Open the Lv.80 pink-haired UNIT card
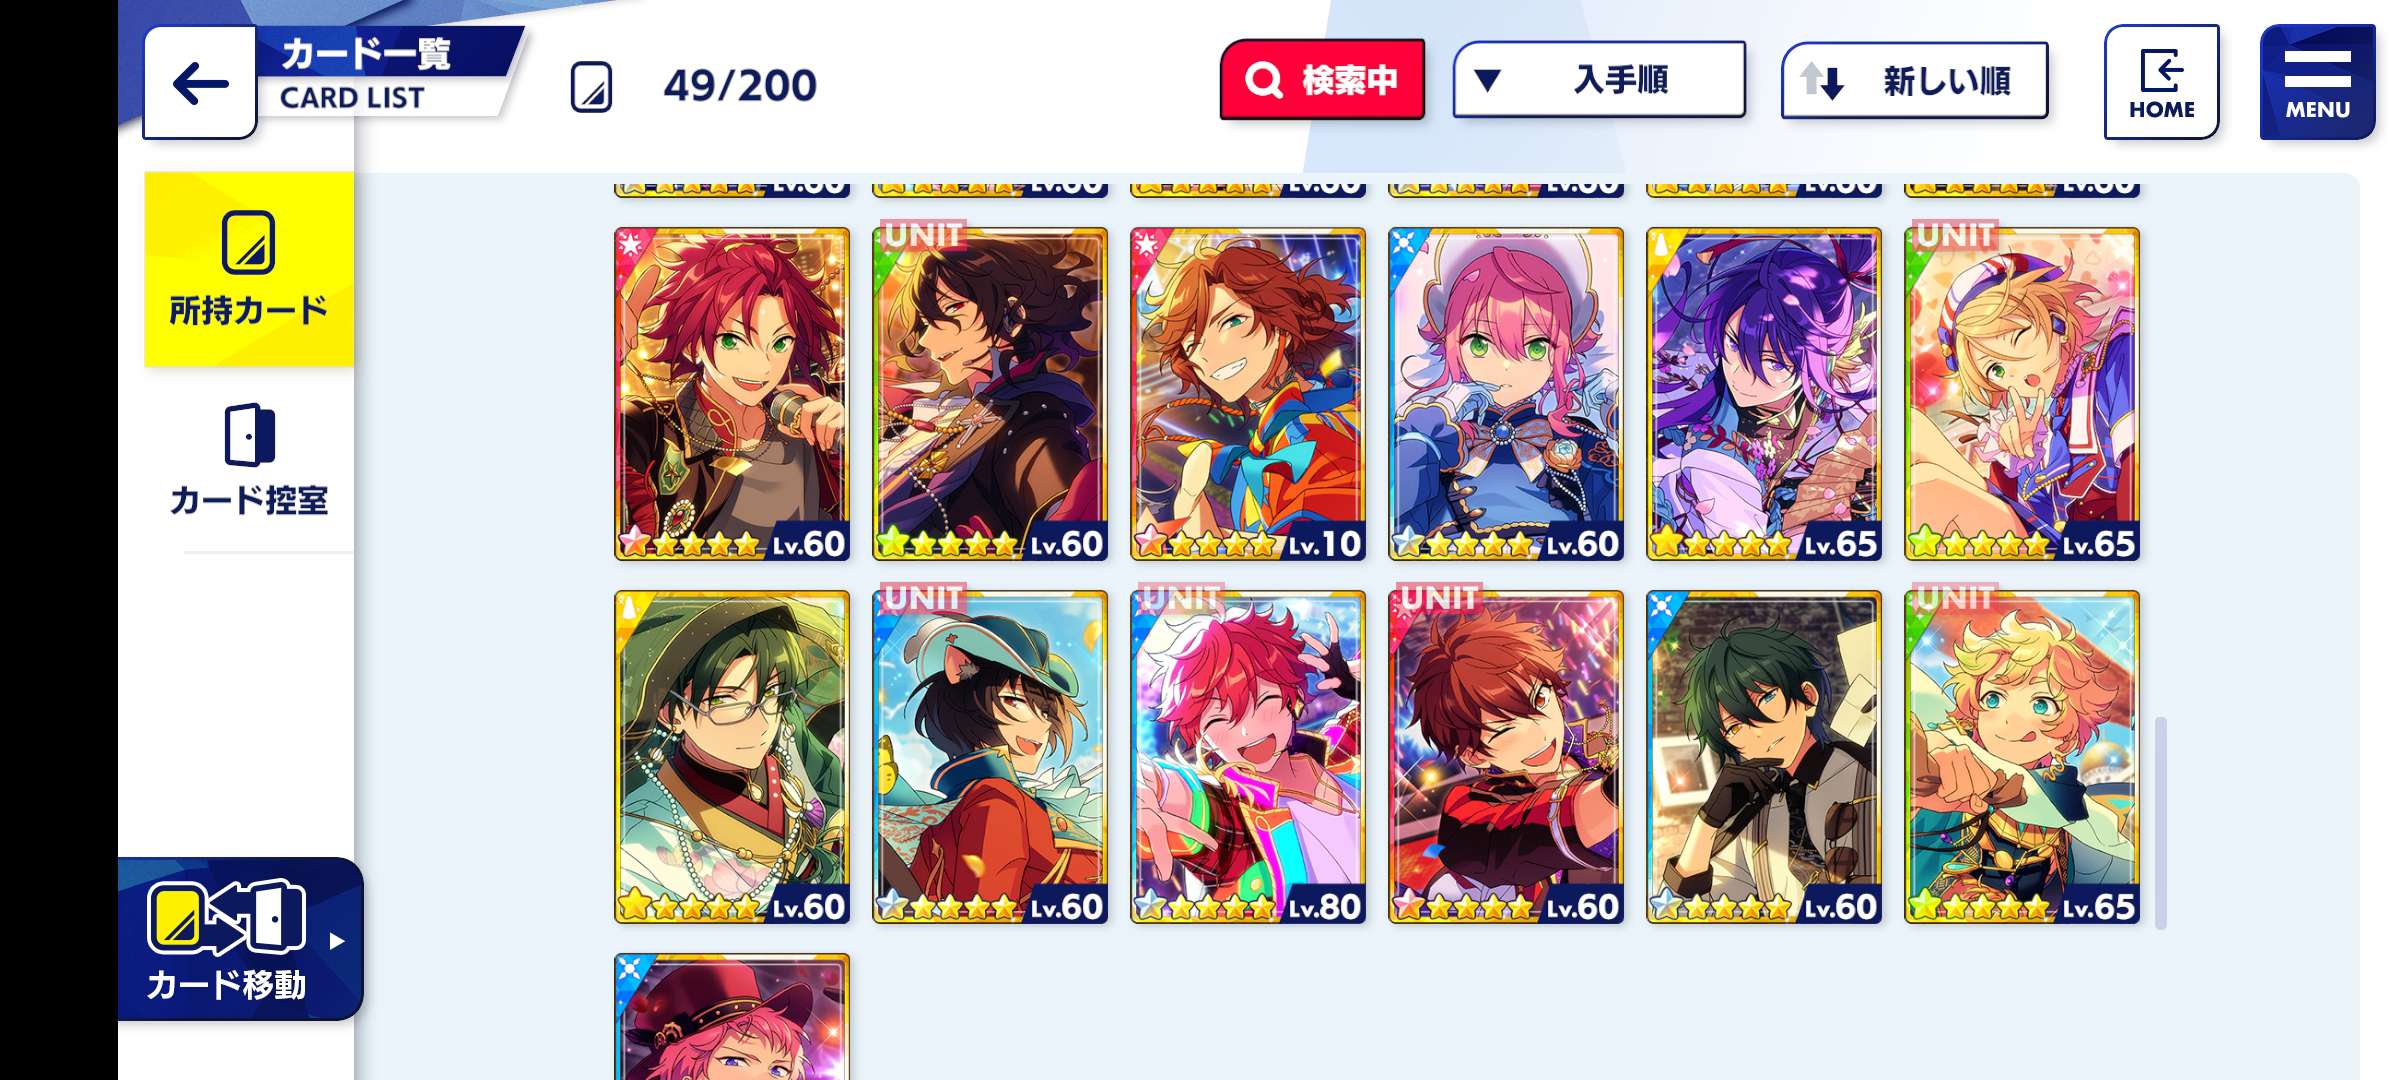The image size is (2400, 1080). 1248,757
